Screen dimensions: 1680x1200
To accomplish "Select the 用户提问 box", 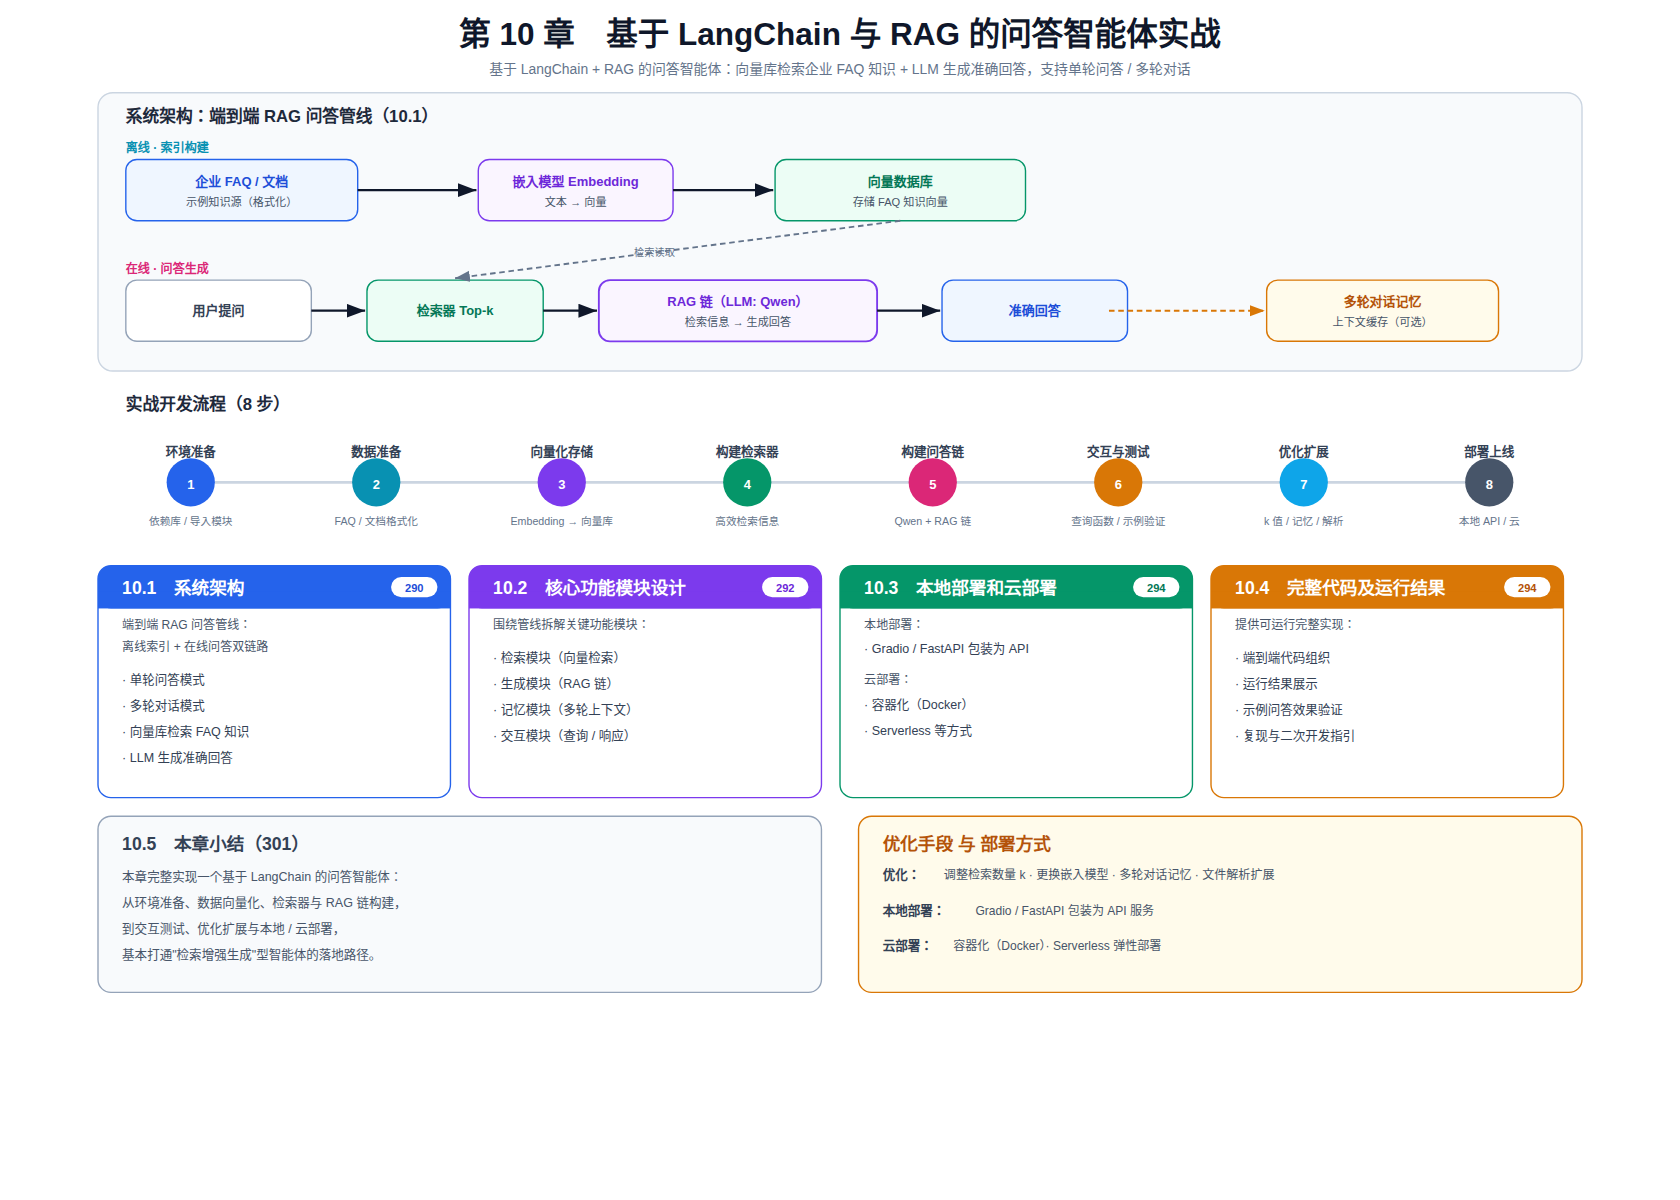I will pos(219,311).
